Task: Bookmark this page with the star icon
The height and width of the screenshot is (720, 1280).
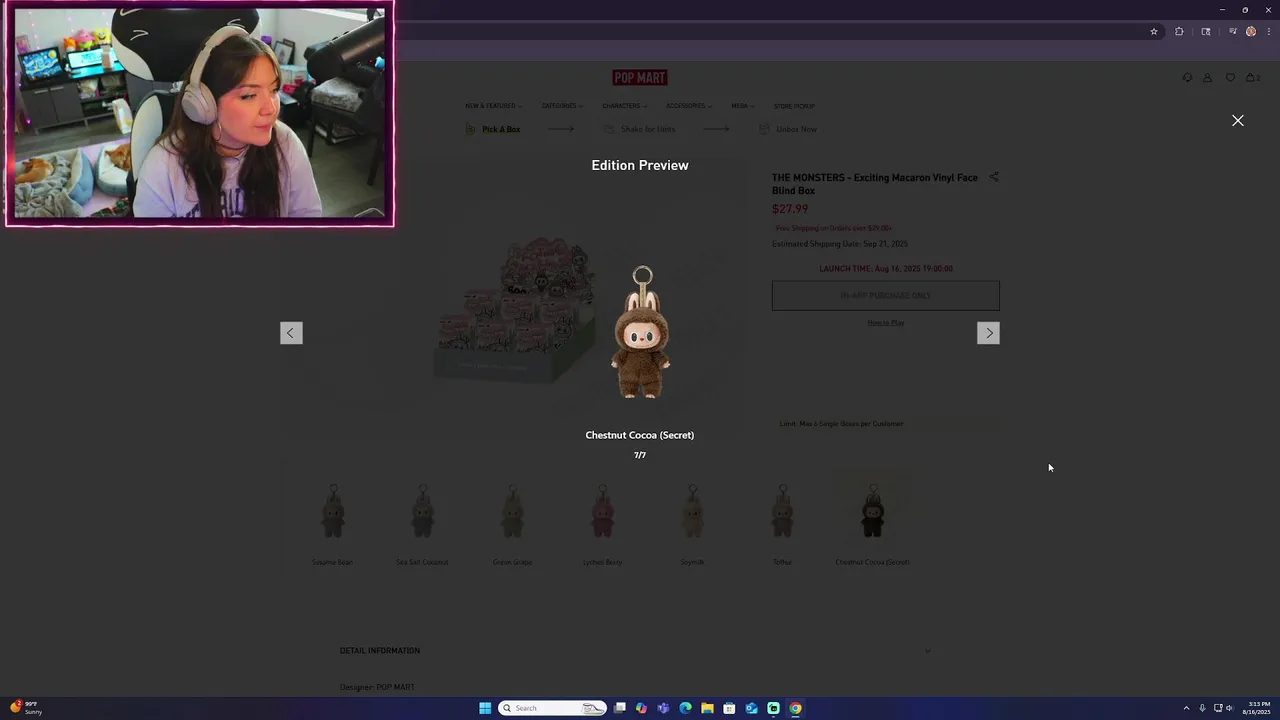Action: [1153, 31]
